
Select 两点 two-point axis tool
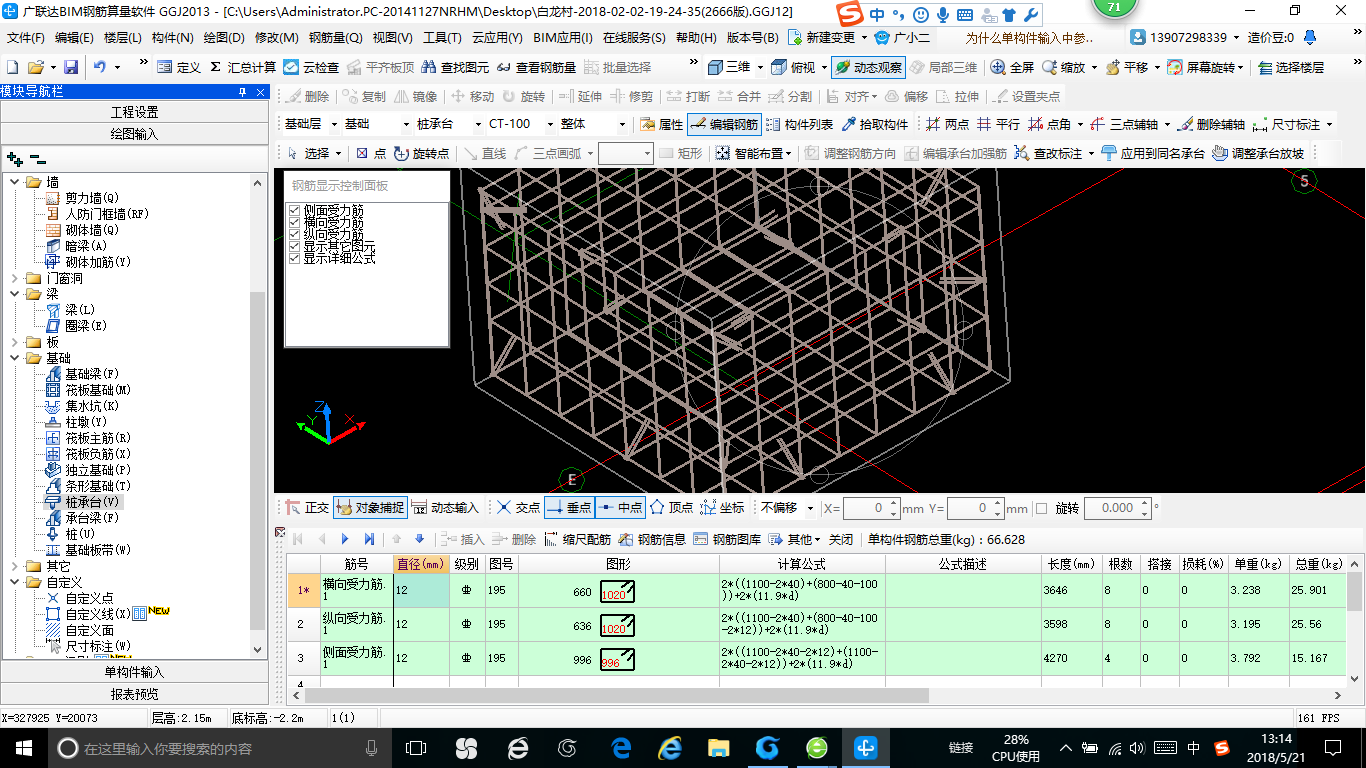(x=947, y=124)
